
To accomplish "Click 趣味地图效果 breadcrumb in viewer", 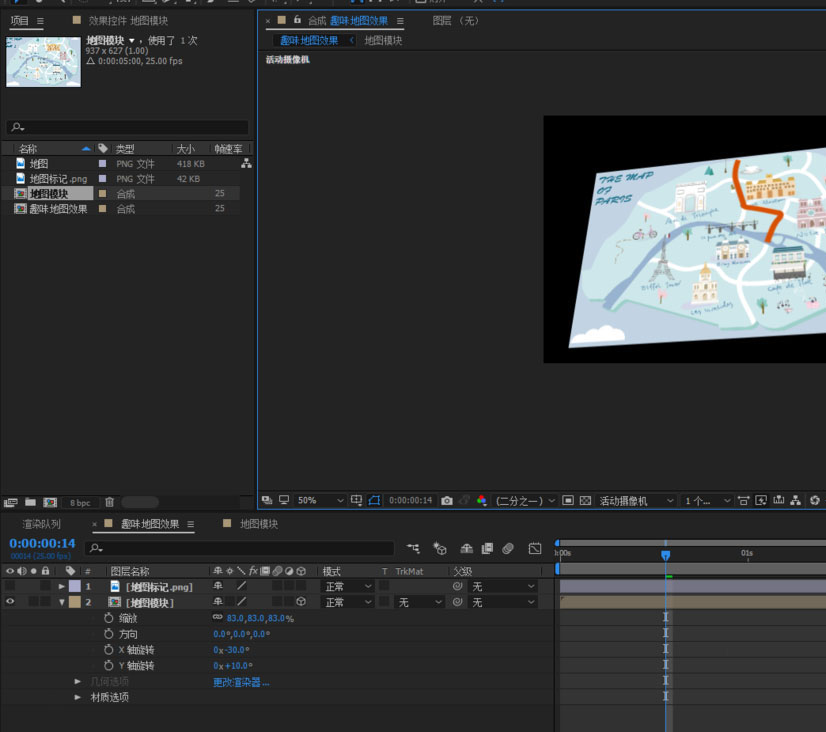I will [x=309, y=41].
